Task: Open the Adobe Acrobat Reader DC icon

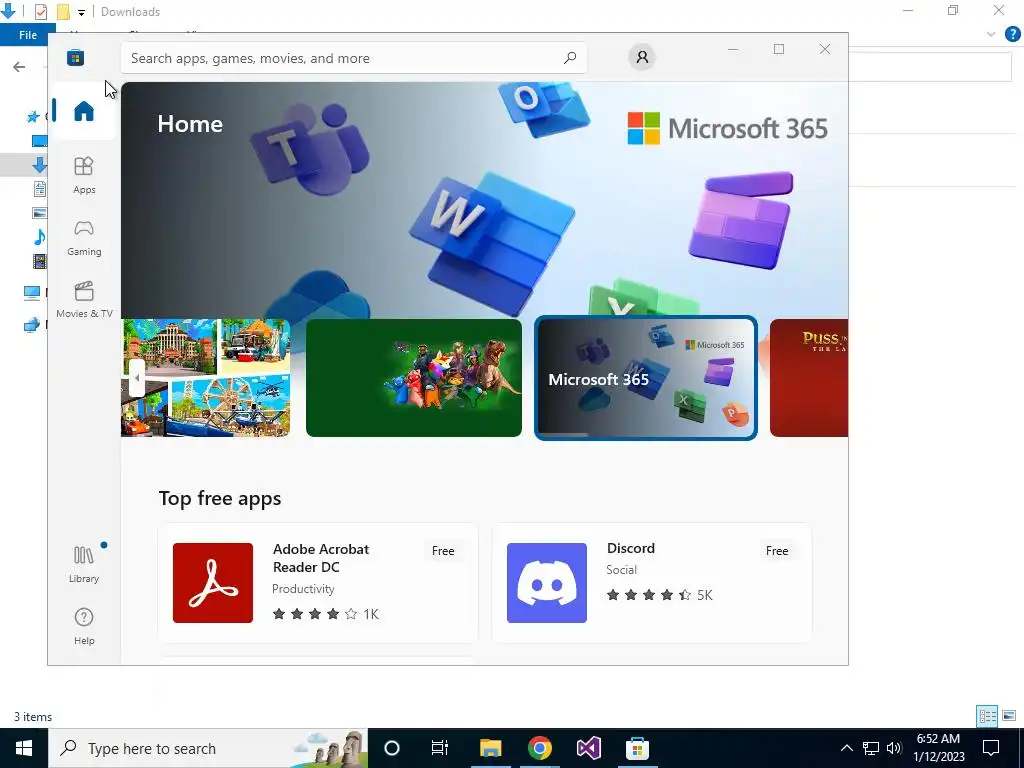Action: [x=213, y=583]
